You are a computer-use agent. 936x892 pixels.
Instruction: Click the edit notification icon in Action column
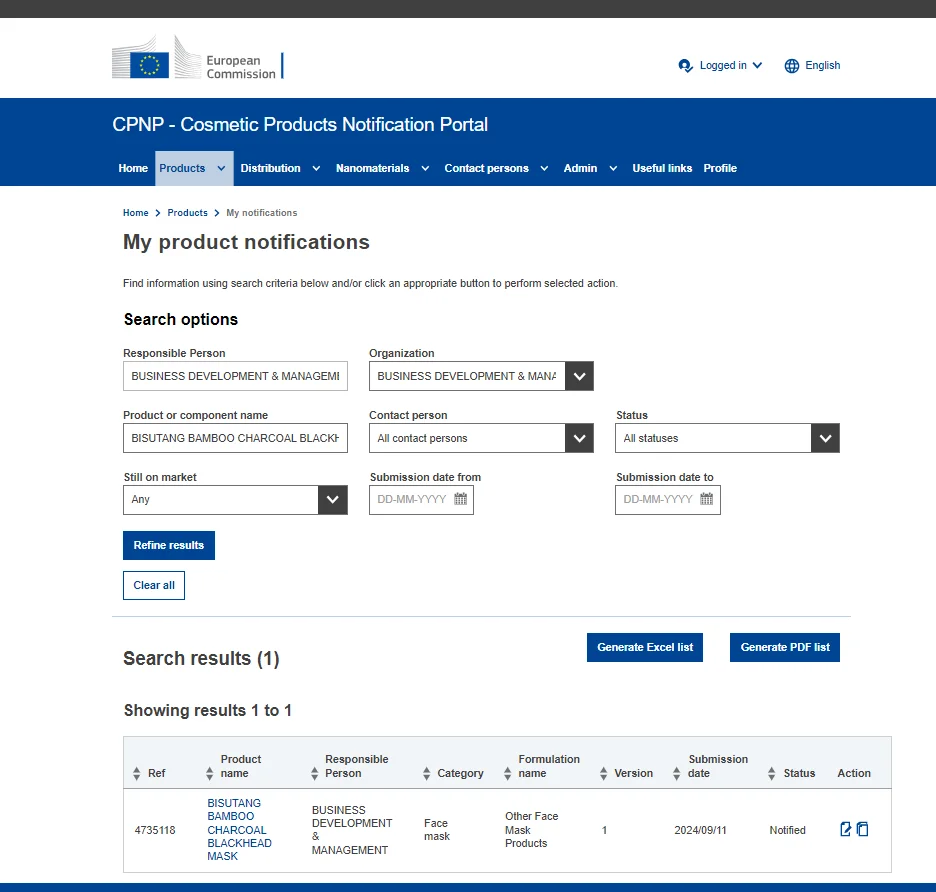tap(846, 829)
